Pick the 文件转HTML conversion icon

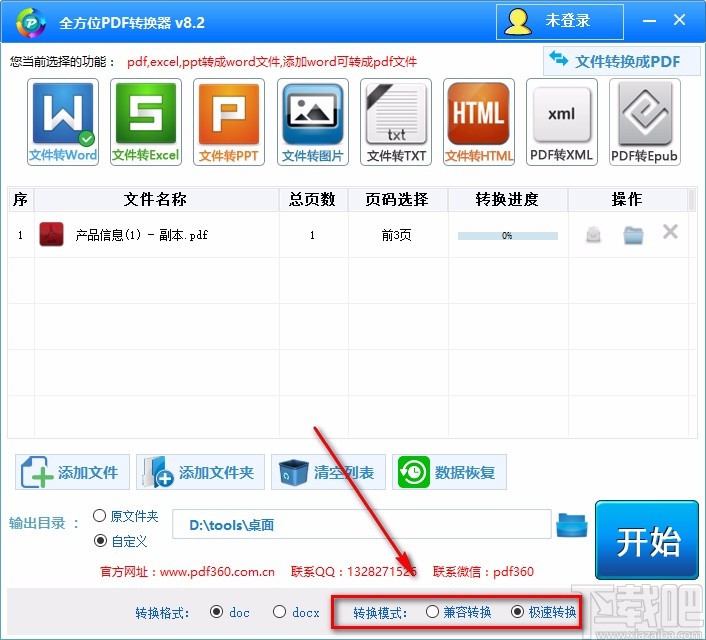coord(479,122)
